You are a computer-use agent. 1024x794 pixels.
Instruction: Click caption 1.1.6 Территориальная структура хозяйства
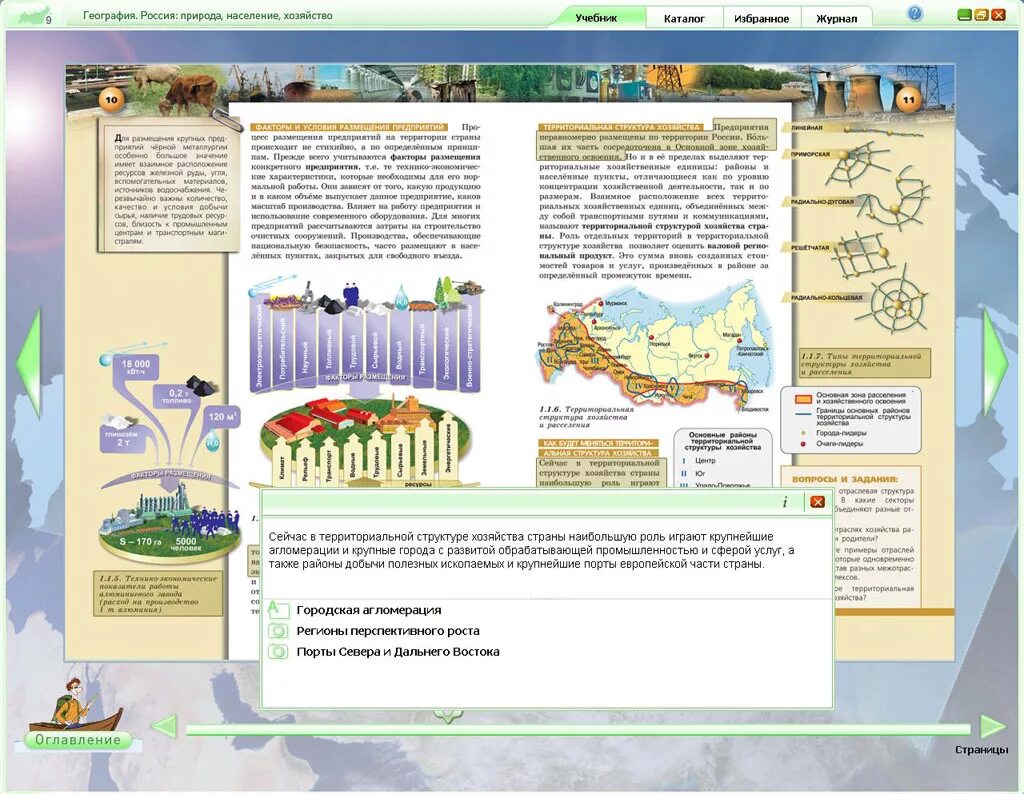pyautogui.click(x=586, y=417)
